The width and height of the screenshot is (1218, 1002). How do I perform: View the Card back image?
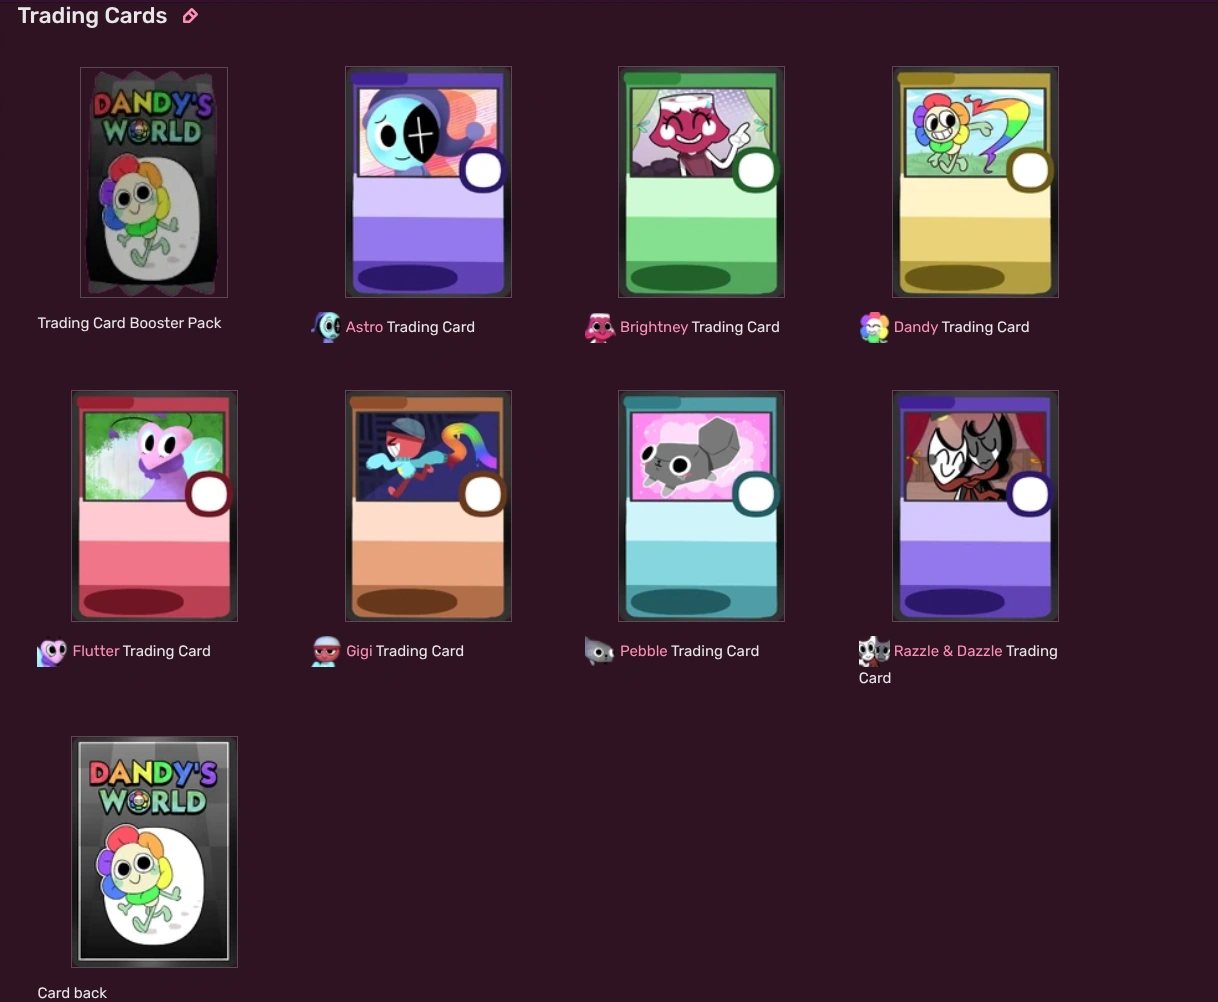(x=154, y=851)
